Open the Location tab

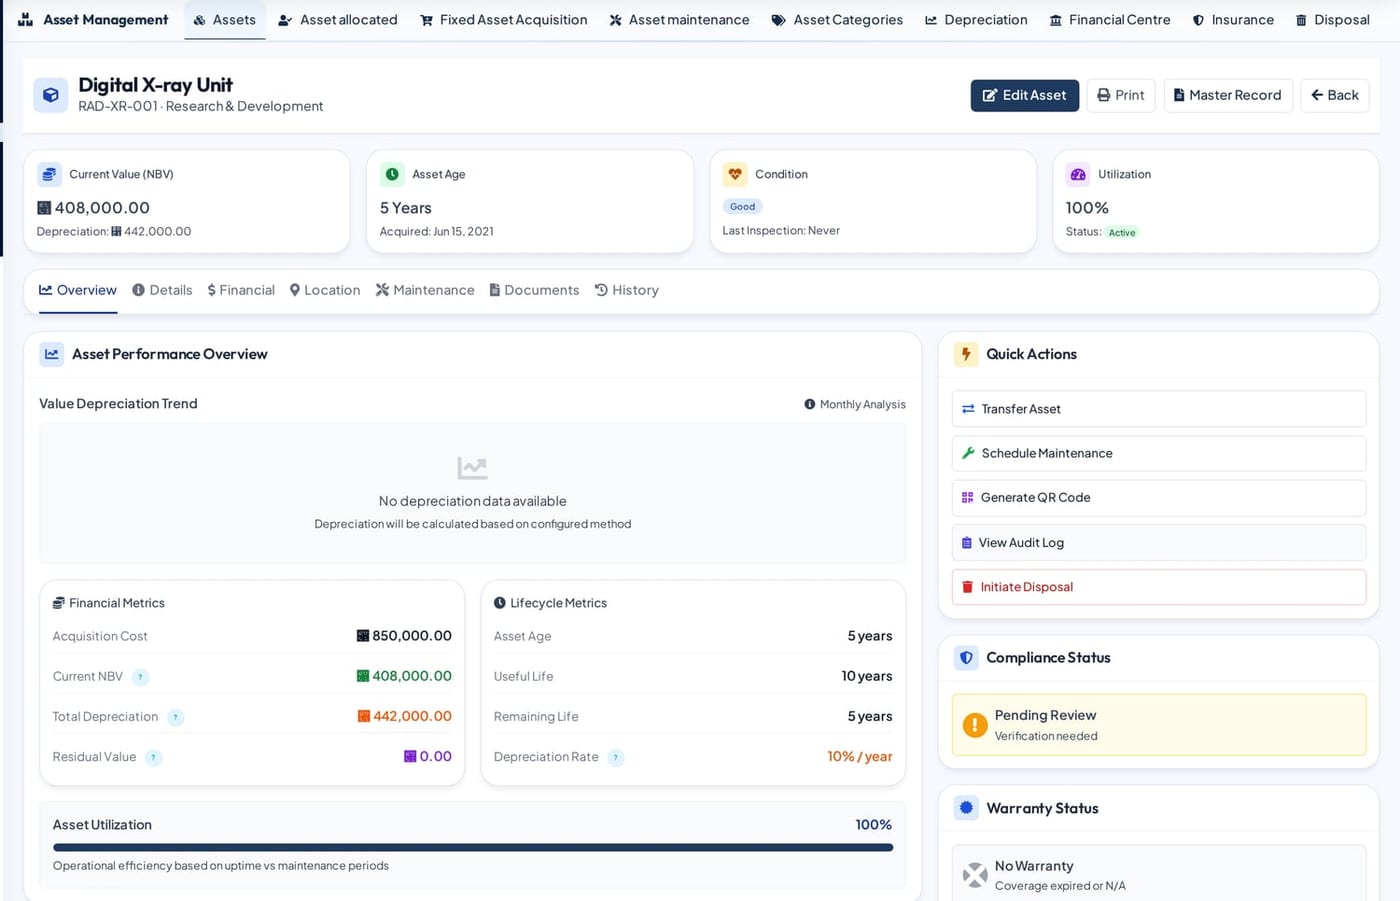pos(325,290)
